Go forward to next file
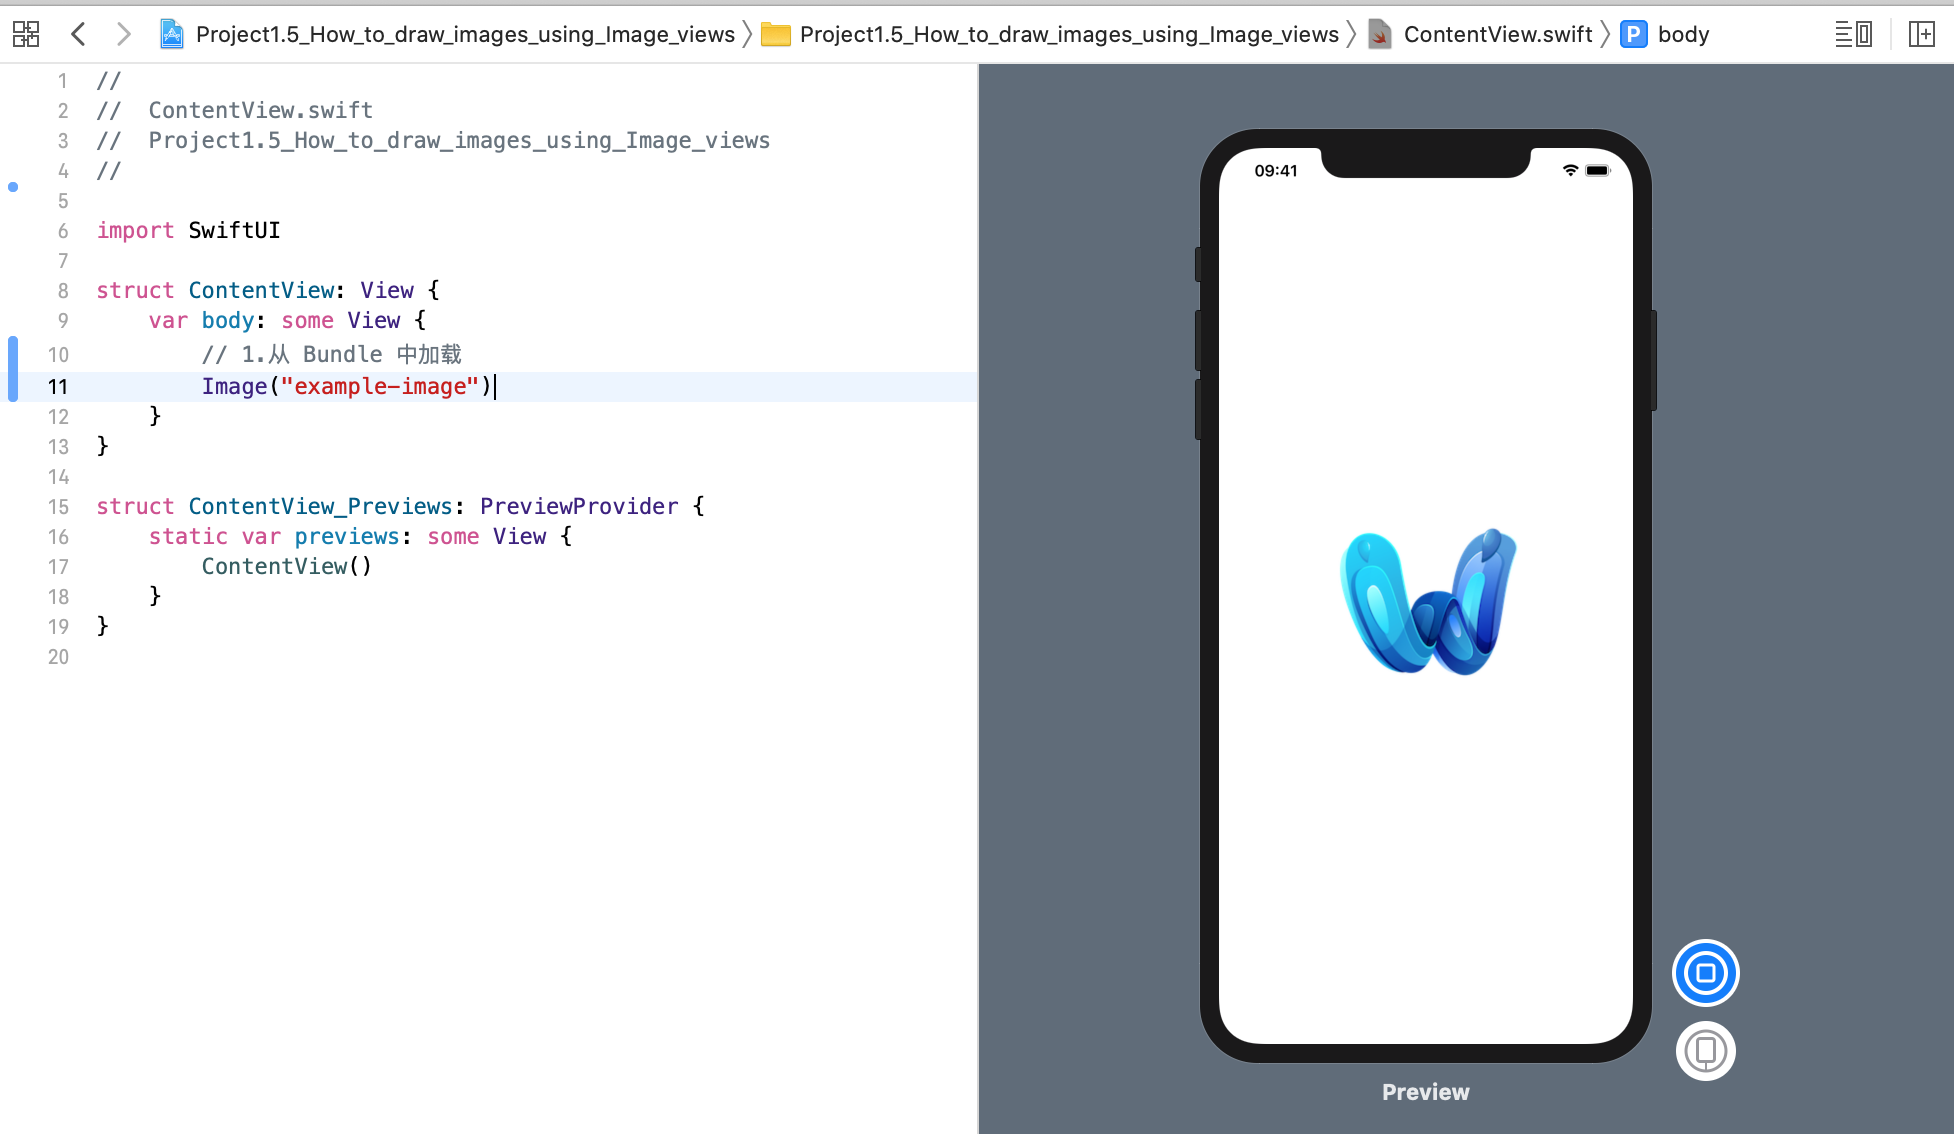The image size is (1954, 1134). pos(123,34)
